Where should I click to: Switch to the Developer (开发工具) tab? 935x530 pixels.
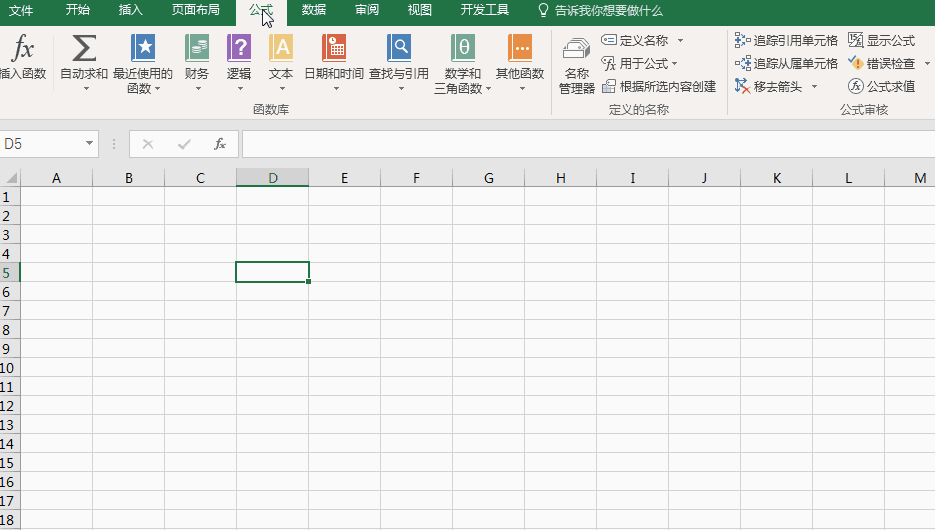tap(485, 10)
